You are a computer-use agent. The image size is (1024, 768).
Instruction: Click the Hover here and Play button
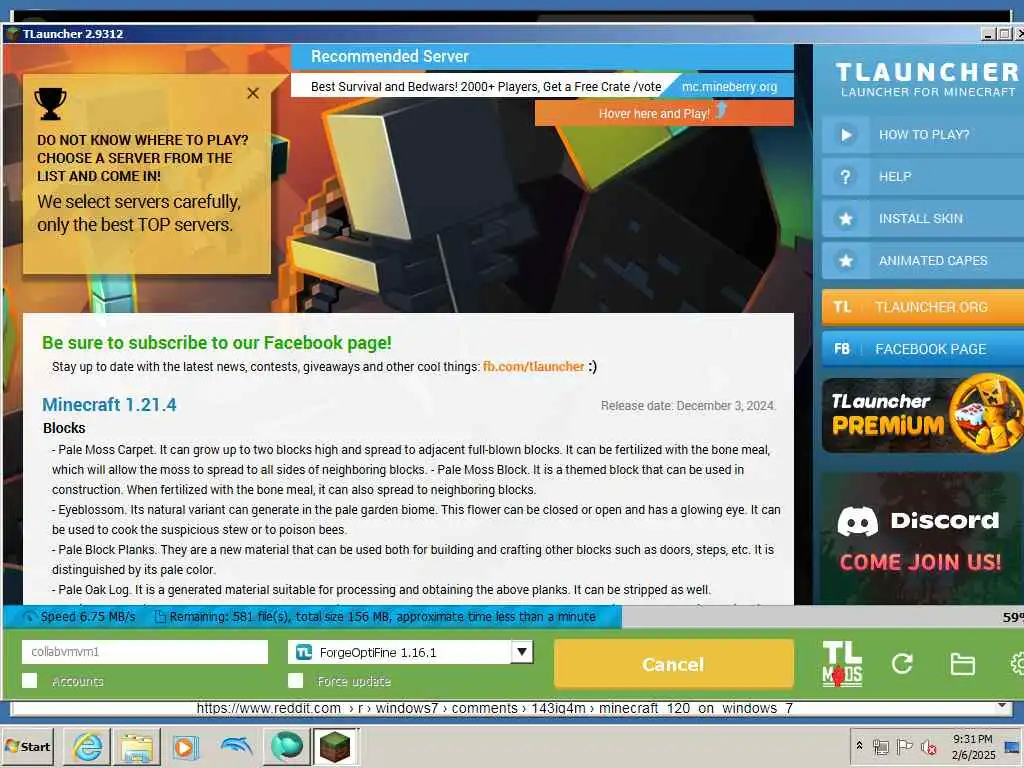click(664, 113)
